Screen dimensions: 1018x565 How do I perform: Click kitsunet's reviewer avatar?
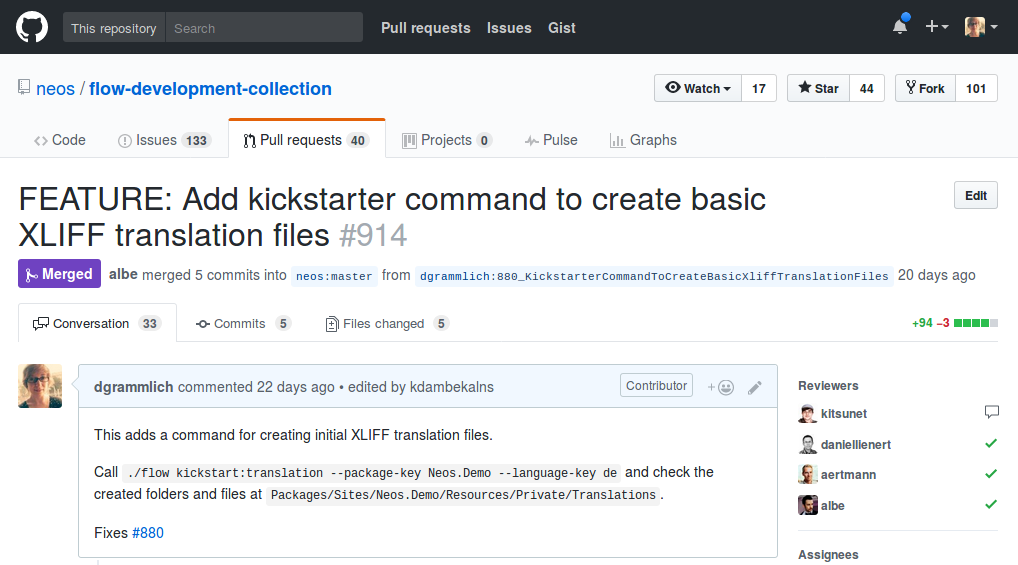click(808, 414)
